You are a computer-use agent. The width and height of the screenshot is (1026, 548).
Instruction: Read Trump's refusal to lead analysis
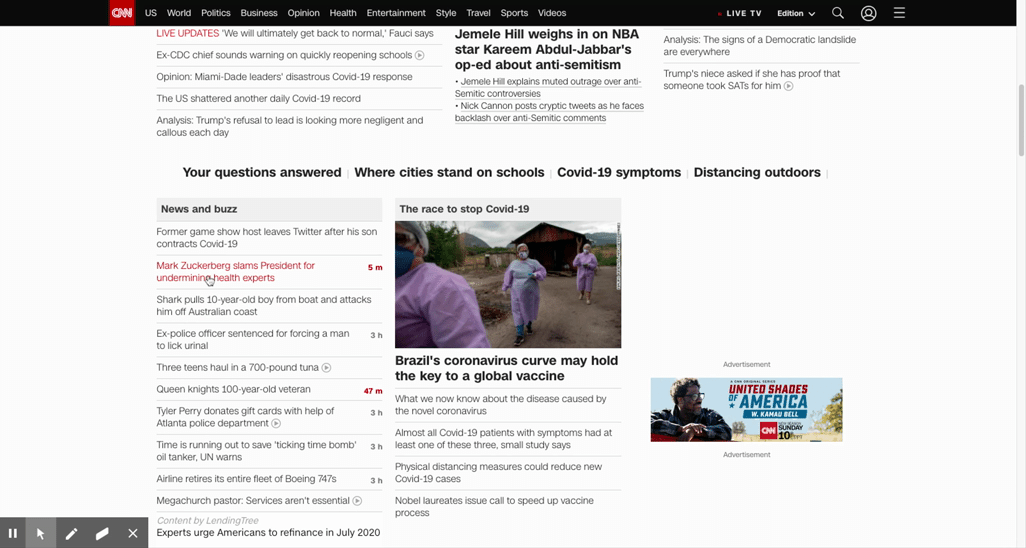(x=290, y=126)
